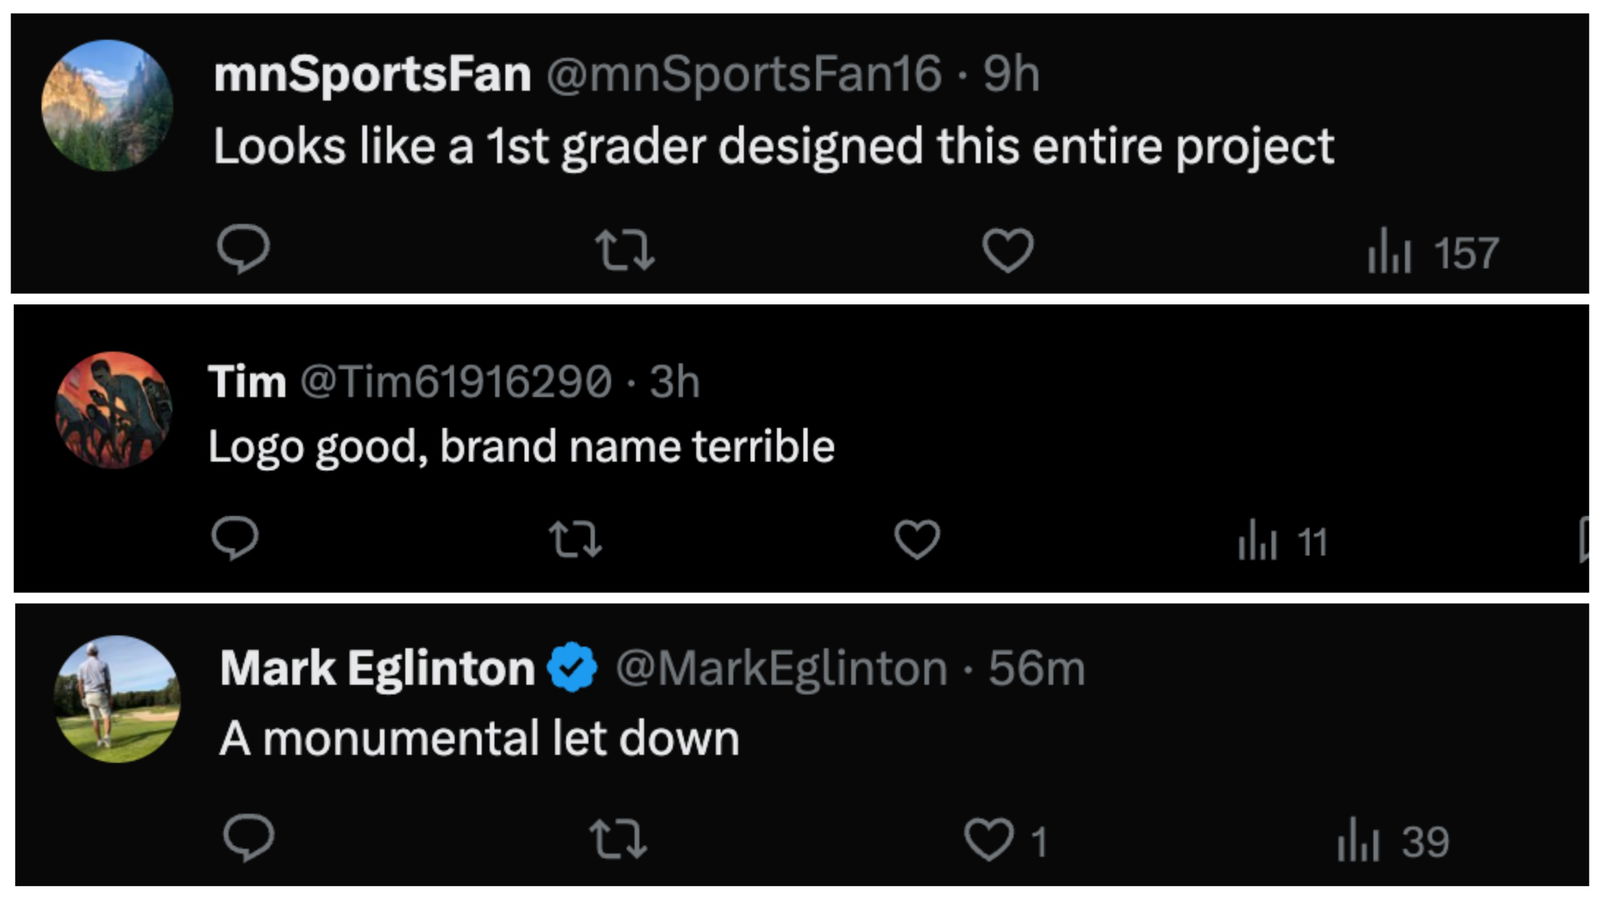This screenshot has width=1600, height=900.
Task: Retweet 'A monumental let down' post
Action: 618,839
